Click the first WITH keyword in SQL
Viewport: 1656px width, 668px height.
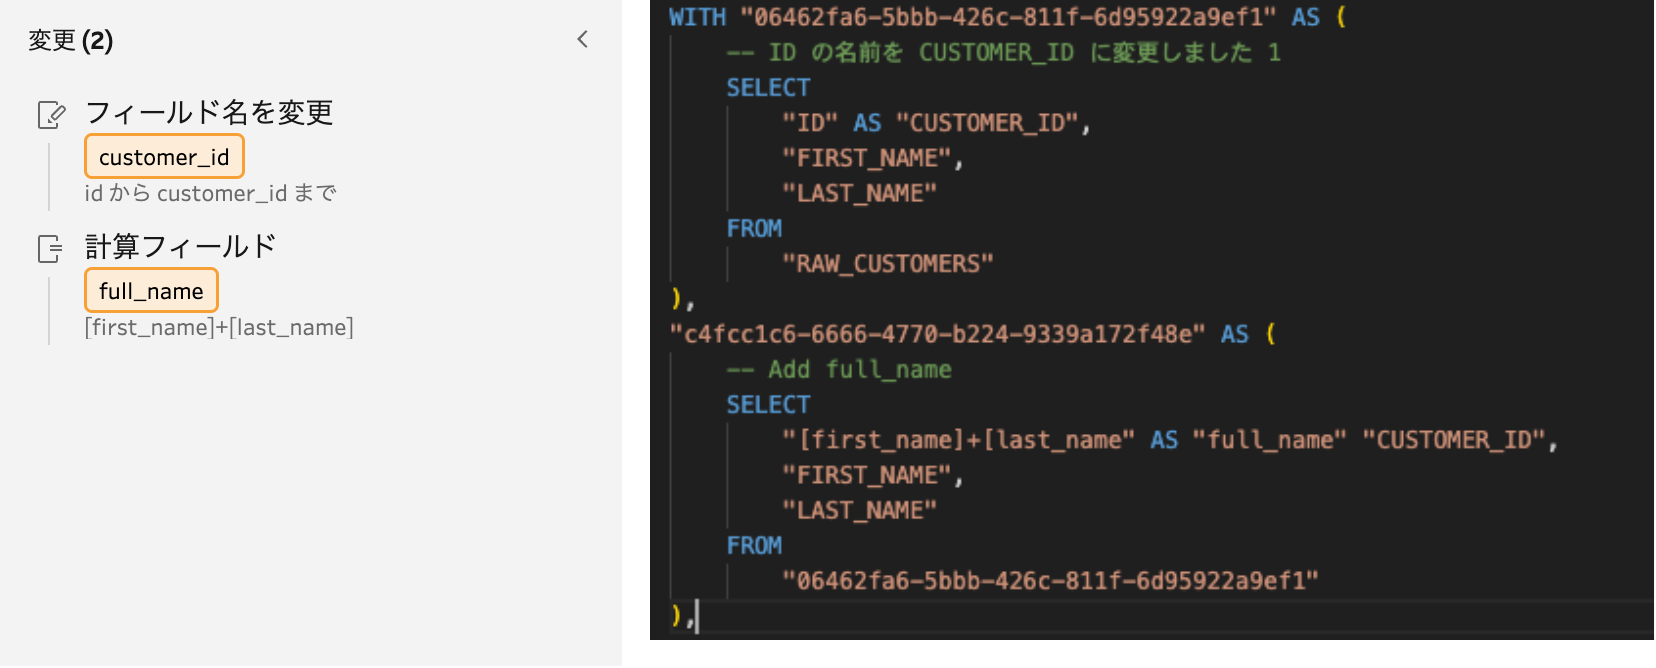coord(697,17)
